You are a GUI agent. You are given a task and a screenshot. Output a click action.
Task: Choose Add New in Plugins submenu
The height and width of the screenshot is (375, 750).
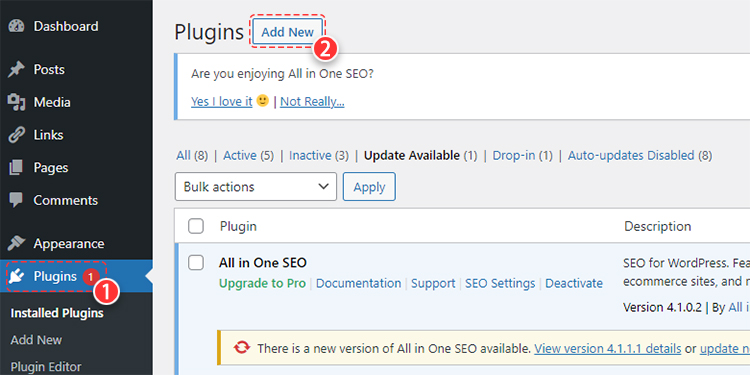point(36,340)
